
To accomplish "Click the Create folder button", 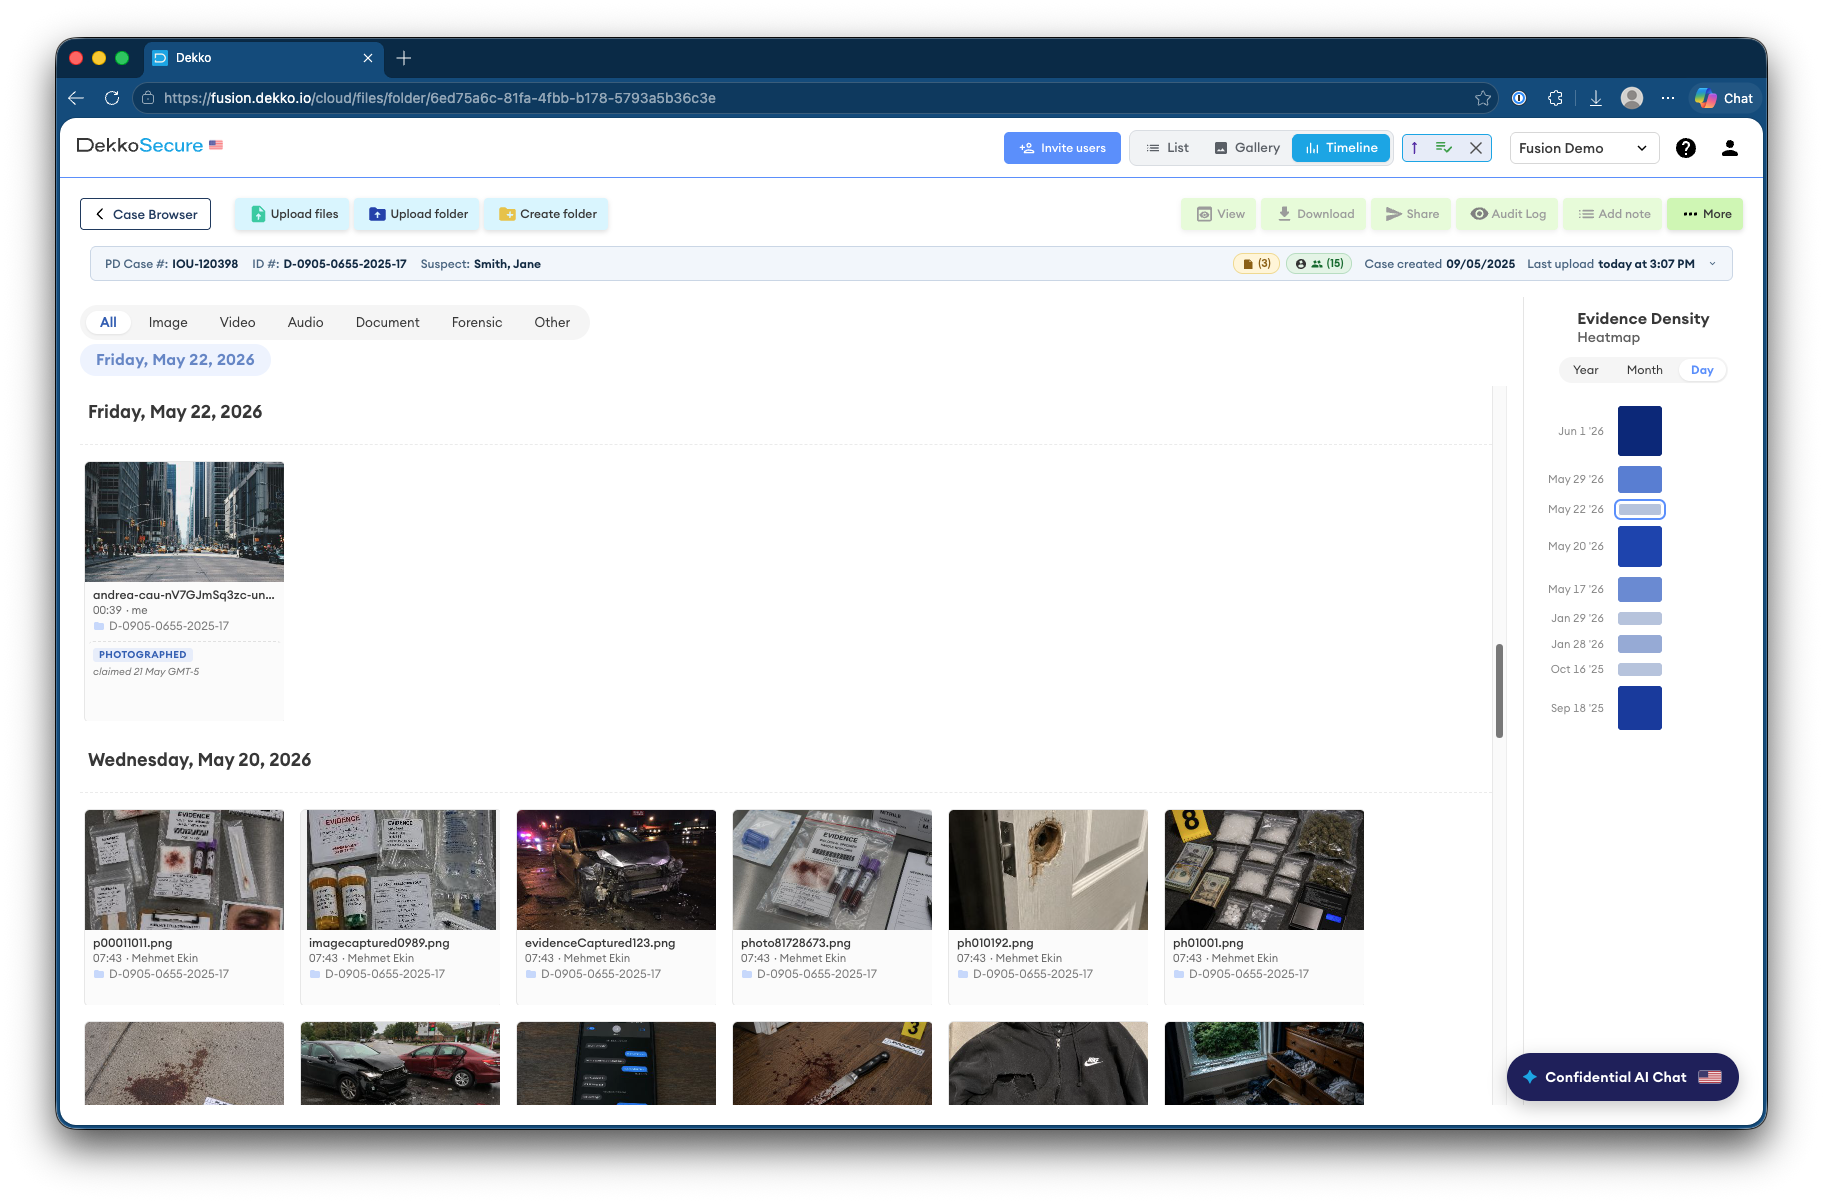I will 548,214.
